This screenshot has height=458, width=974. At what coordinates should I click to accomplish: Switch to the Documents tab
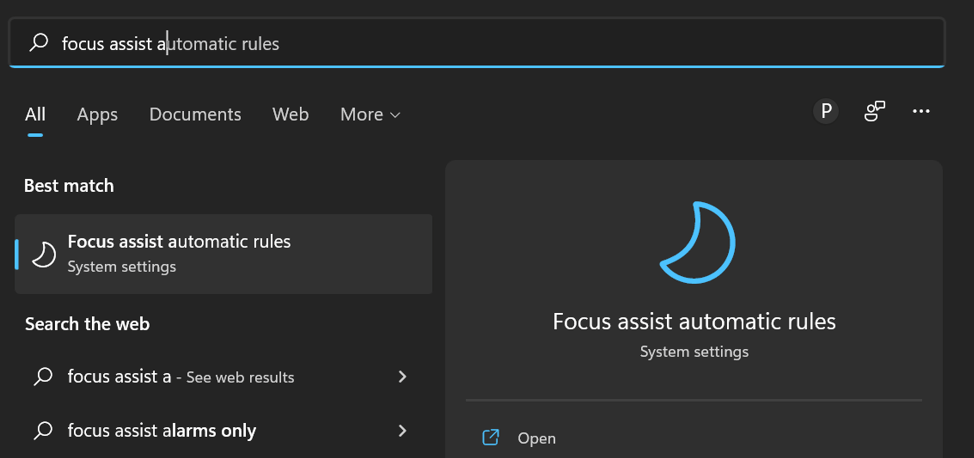tap(195, 114)
